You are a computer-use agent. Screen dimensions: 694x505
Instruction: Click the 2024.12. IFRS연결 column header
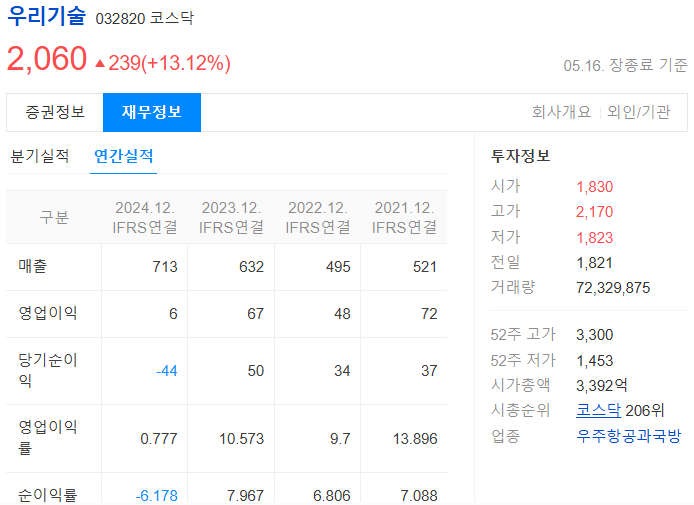[145, 217]
